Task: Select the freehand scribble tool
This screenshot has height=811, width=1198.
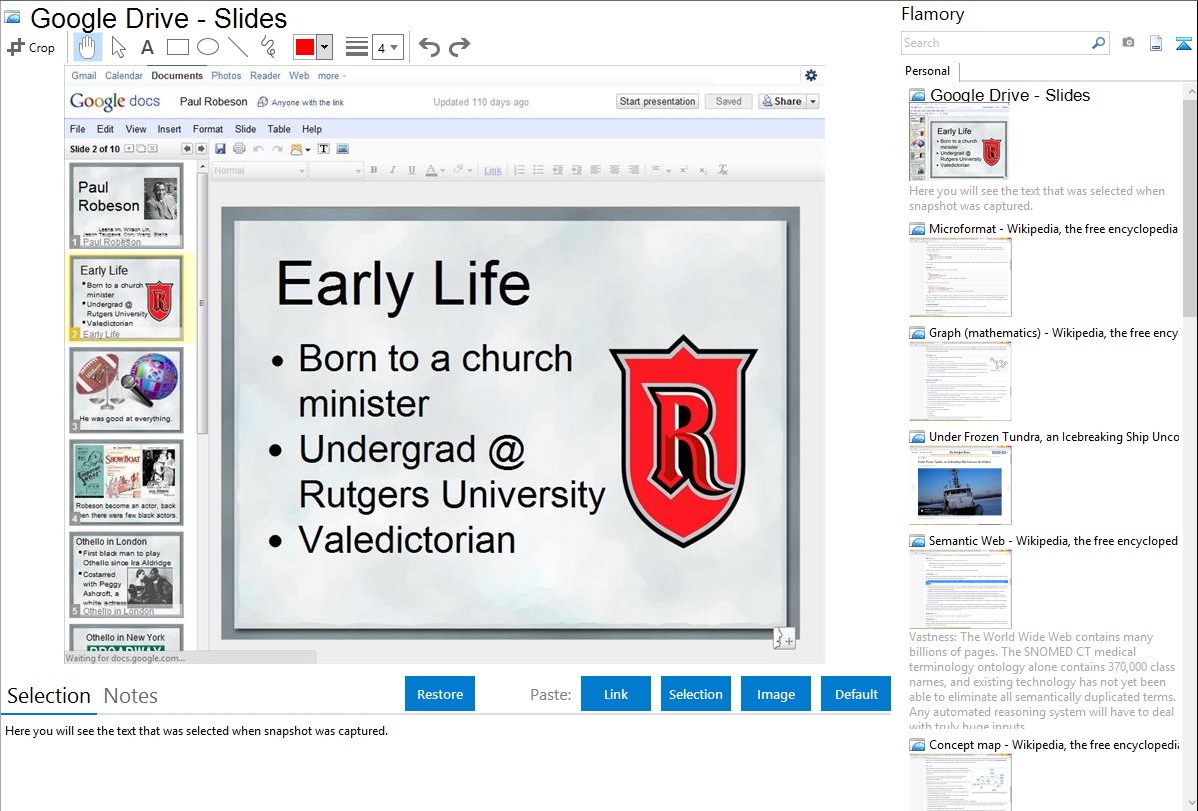Action: pos(268,47)
